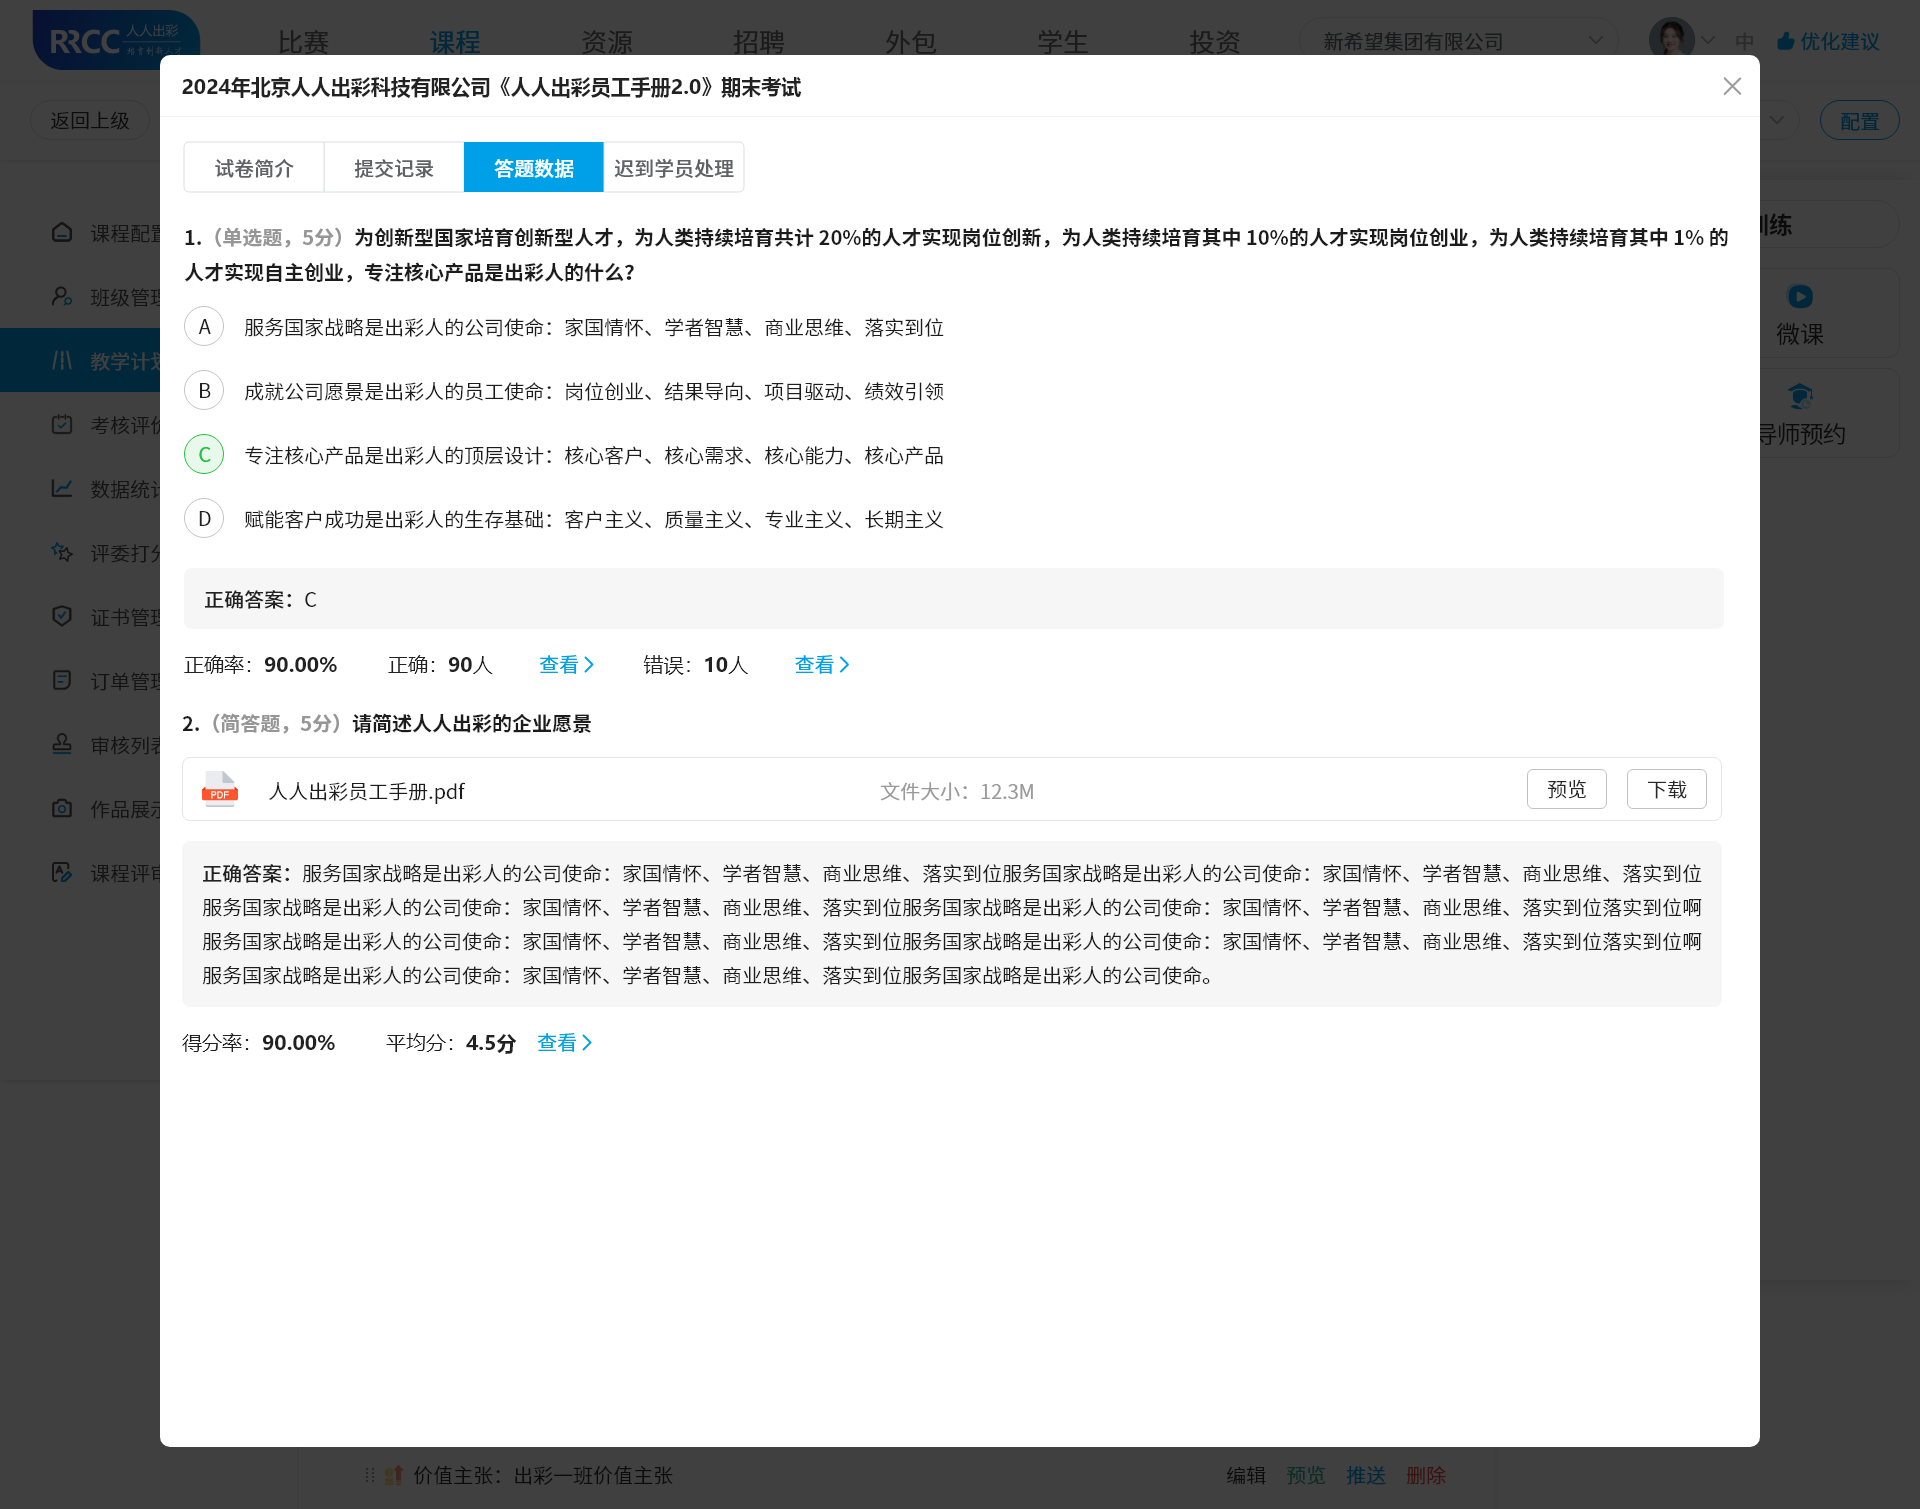Open 订单管理 sidebar icon
1920x1509 pixels.
62,680
